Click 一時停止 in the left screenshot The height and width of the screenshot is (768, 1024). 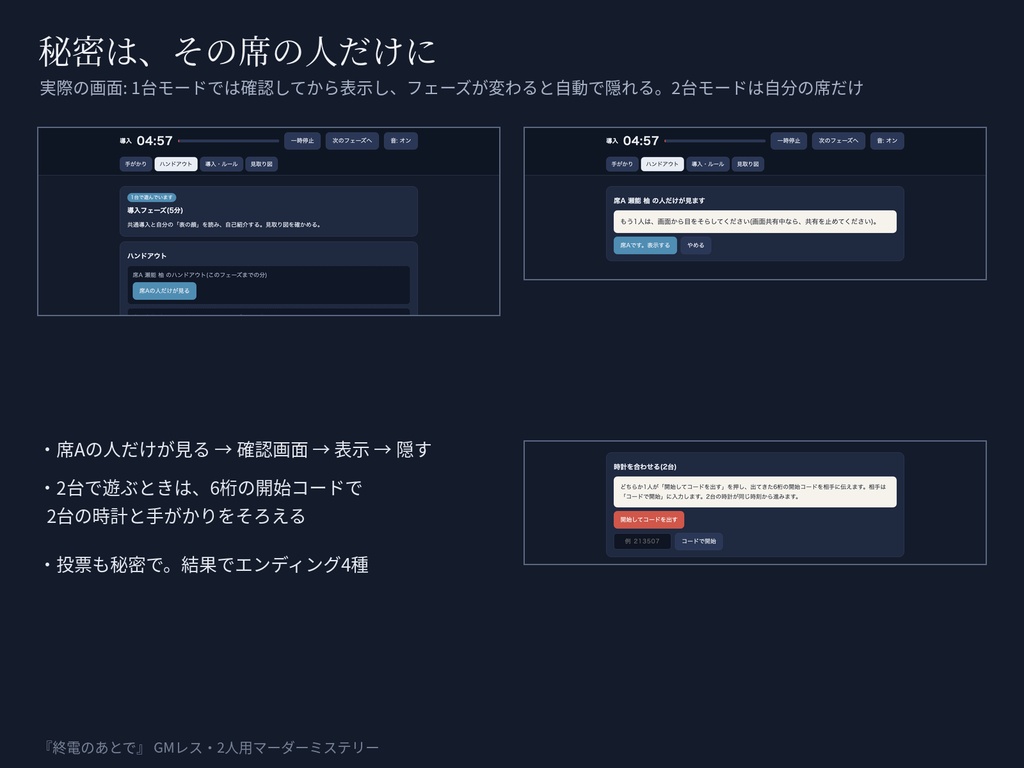click(302, 140)
